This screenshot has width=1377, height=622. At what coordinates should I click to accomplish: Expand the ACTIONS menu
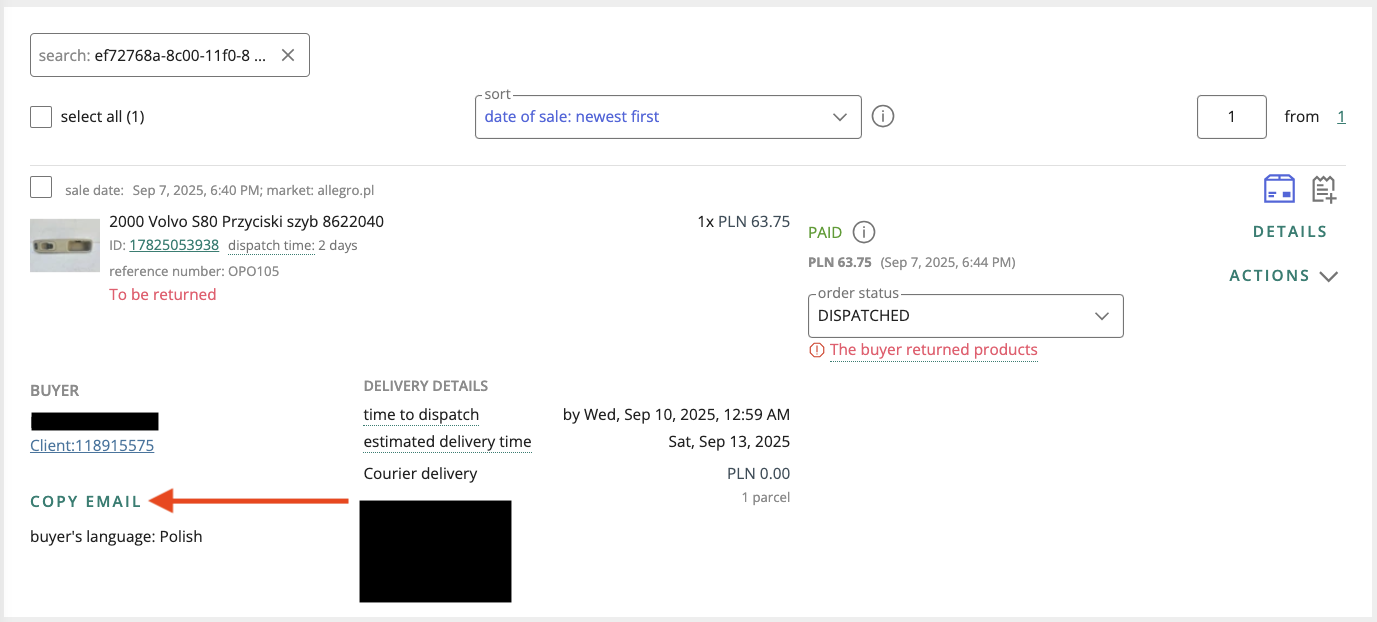1283,276
